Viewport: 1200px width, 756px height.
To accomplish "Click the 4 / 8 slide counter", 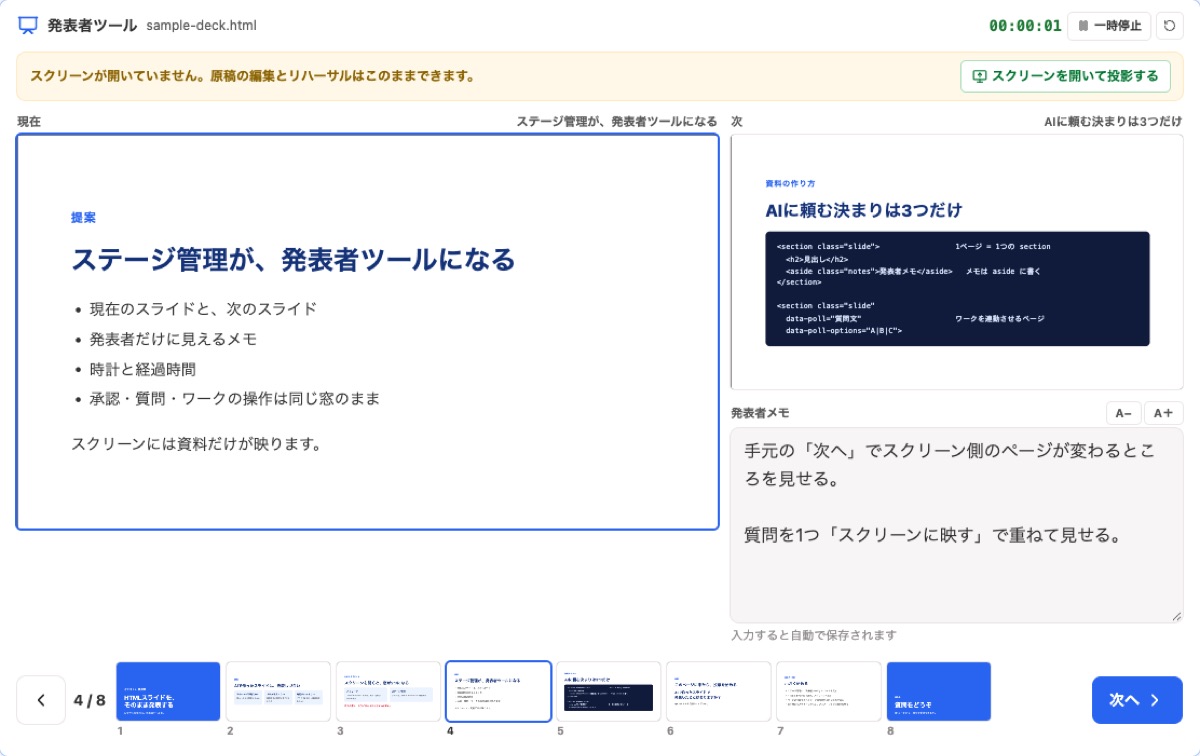I will coord(90,700).
